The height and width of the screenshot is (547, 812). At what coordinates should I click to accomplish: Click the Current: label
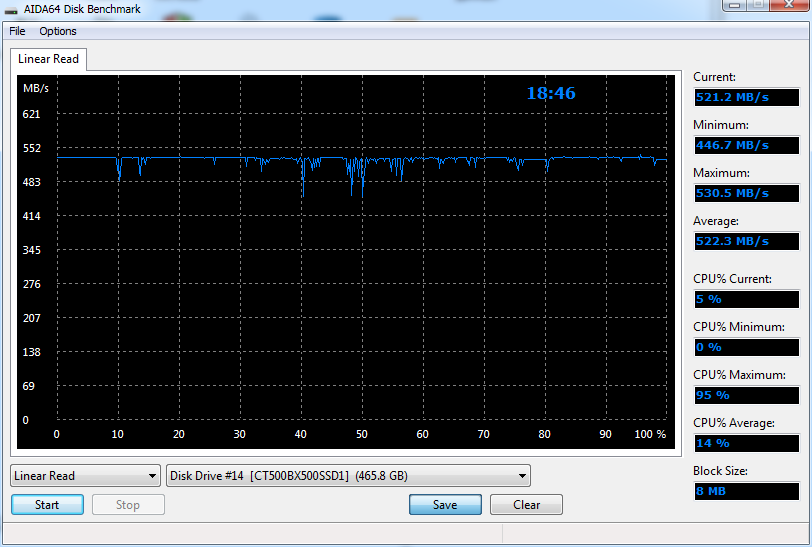(714, 77)
